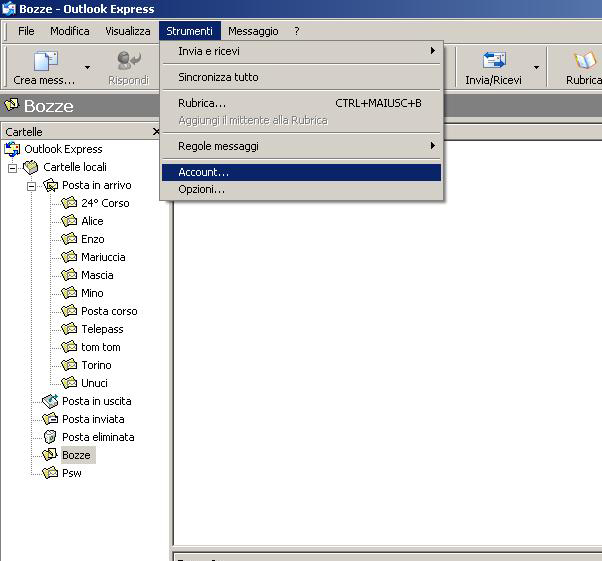Close the Cartelle pane
The width and height of the screenshot is (602, 561).
coord(156,132)
